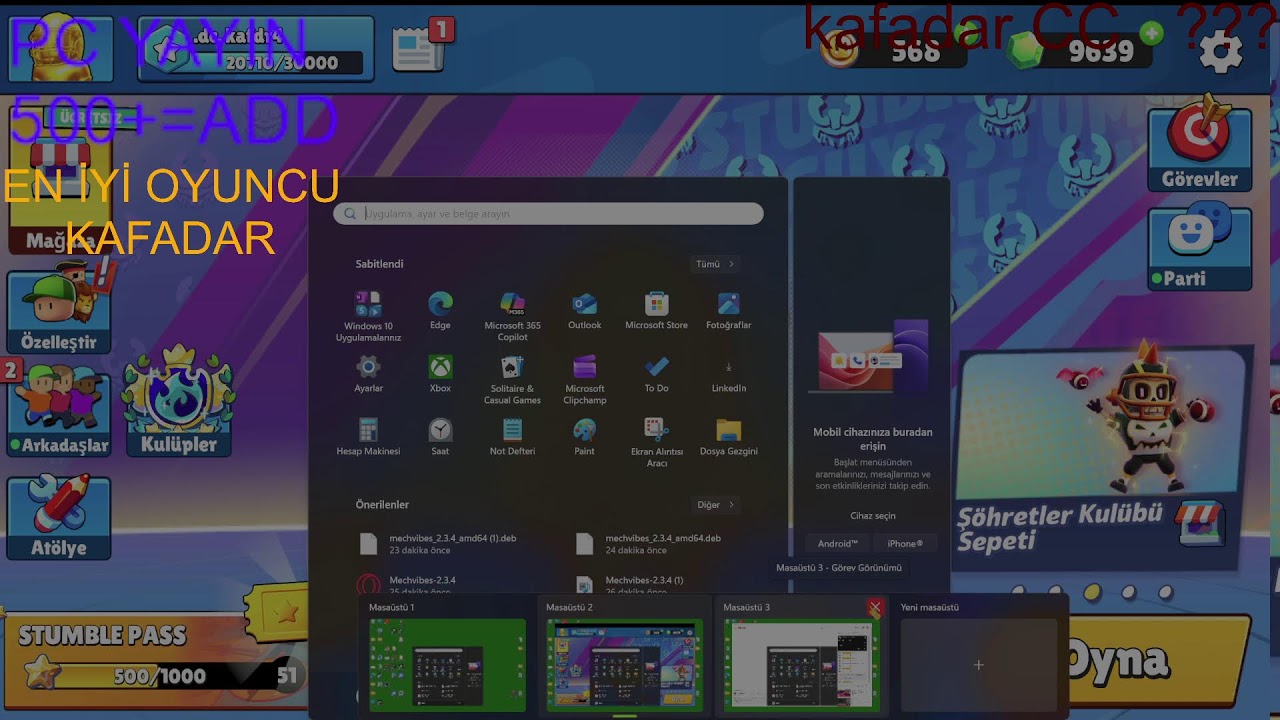Screen dimensions: 1280x720
Task: Click Start menu search box
Action: [548, 213]
